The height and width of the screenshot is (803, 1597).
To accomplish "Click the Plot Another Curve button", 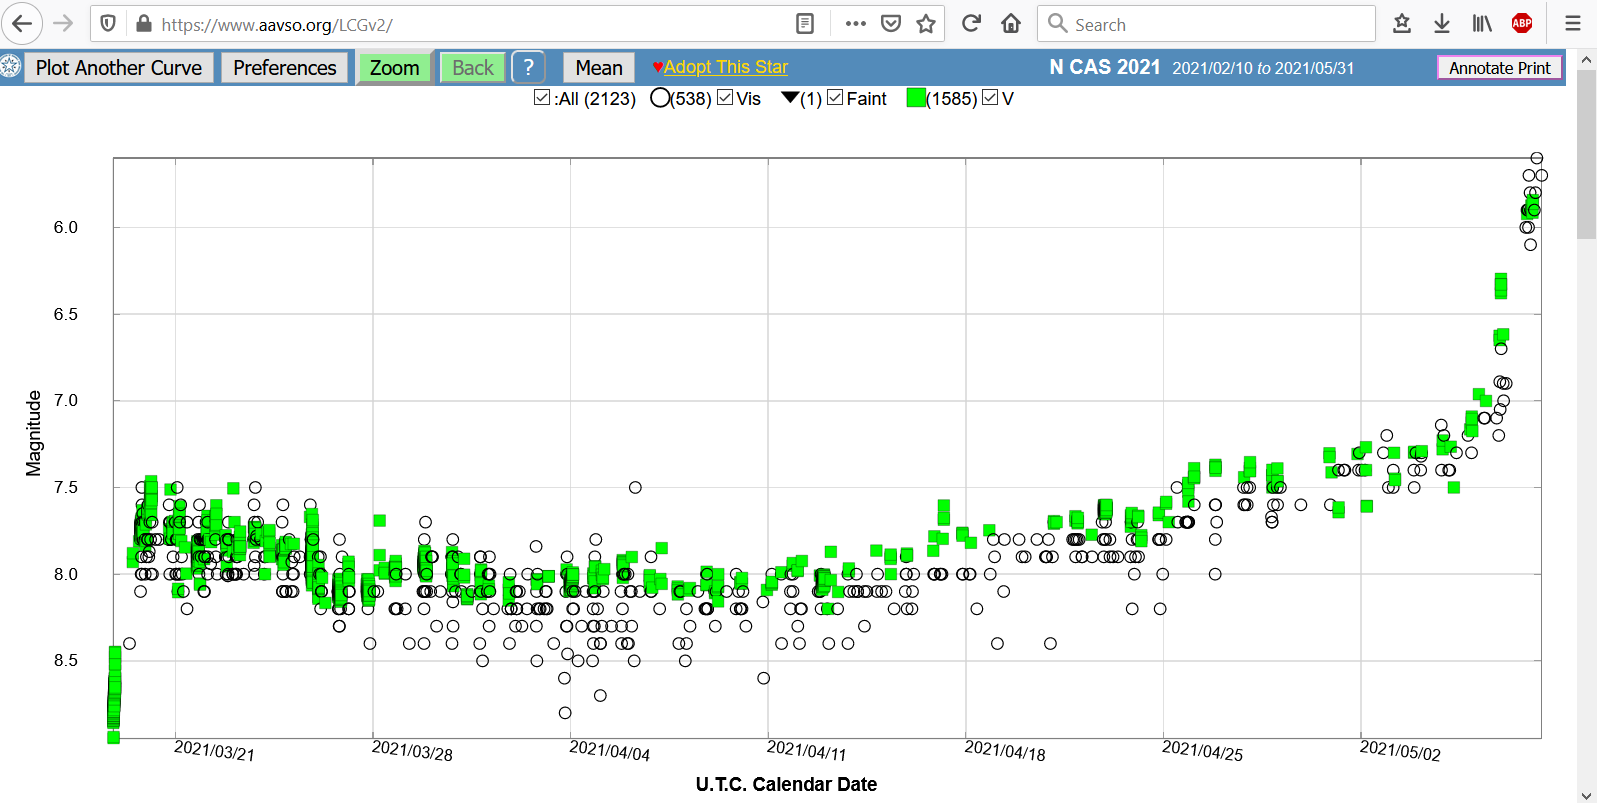I will pos(118,68).
